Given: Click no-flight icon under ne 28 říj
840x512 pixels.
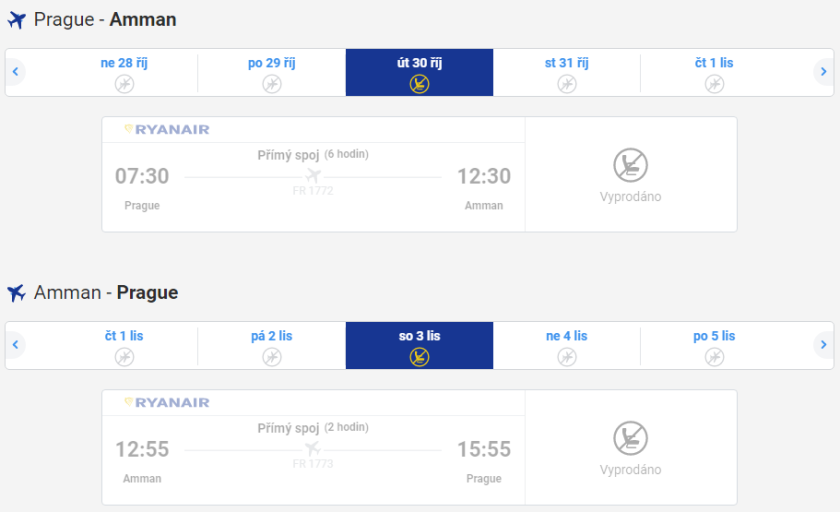Looking at the screenshot, I should [124, 84].
